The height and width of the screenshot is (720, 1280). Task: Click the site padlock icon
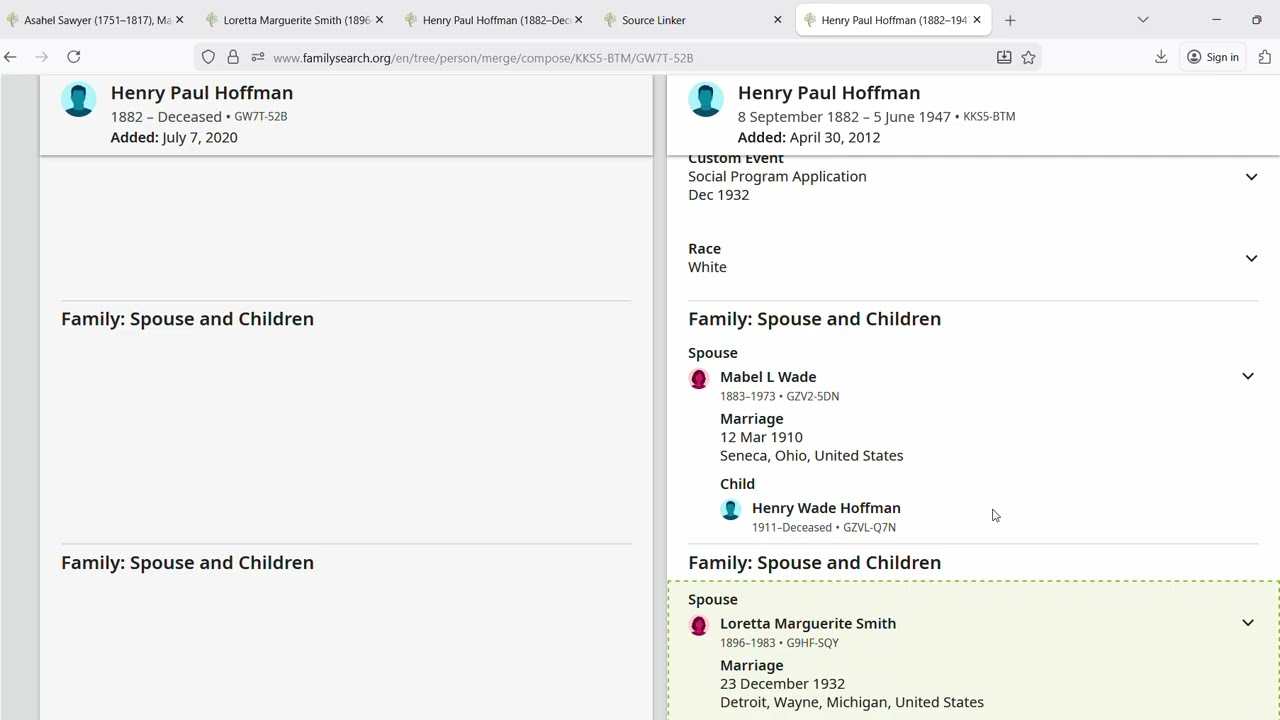pyautogui.click(x=233, y=57)
